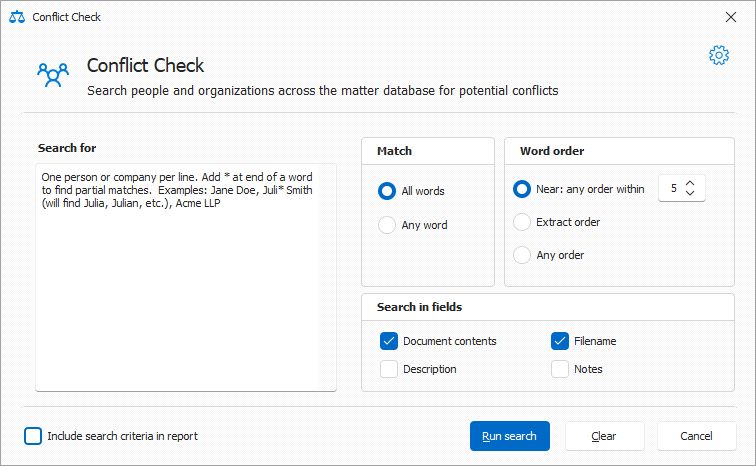Click the 'Search for' label
This screenshot has height=466, width=756.
67,148
